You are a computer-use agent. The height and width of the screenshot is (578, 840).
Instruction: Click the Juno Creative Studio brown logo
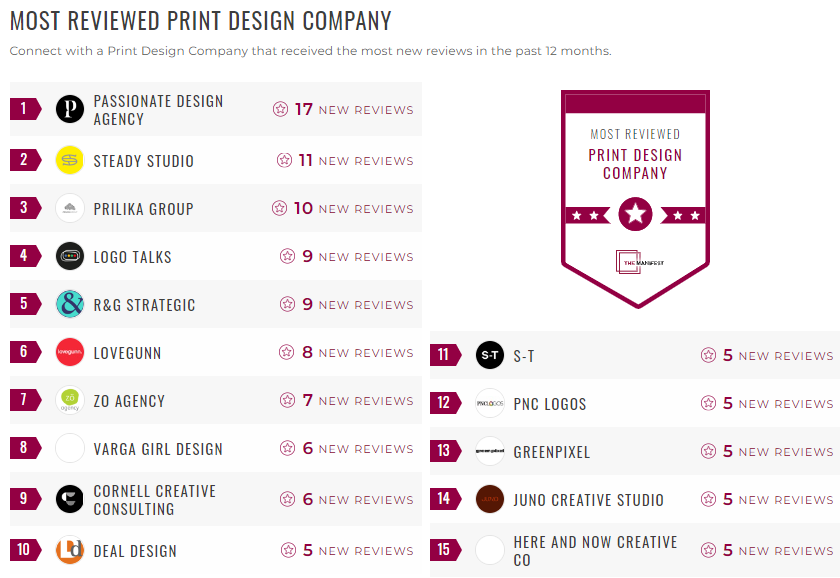click(489, 499)
